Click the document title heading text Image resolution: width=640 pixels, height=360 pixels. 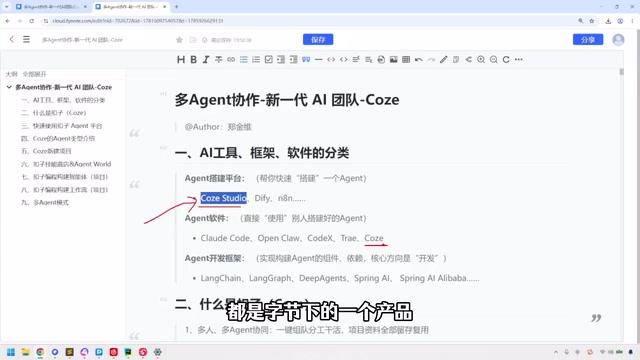click(287, 100)
